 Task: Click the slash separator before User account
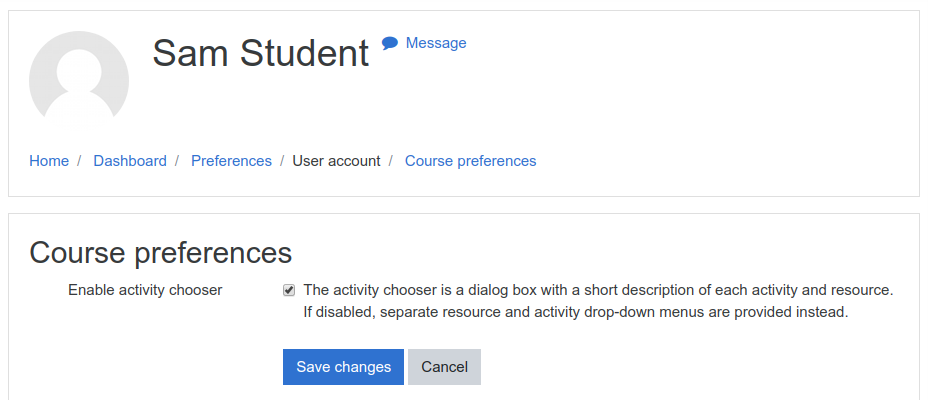[x=282, y=161]
